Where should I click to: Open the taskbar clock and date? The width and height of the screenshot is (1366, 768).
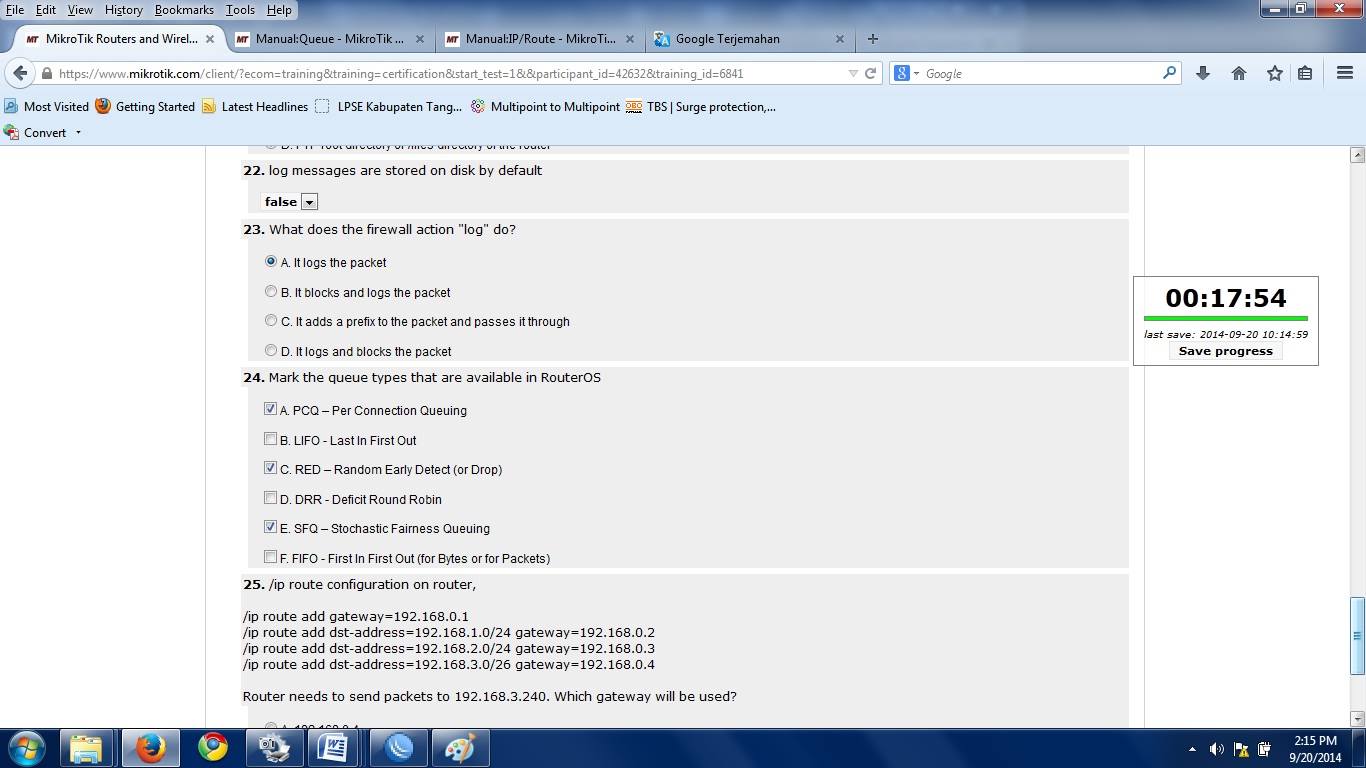pyautogui.click(x=1315, y=749)
